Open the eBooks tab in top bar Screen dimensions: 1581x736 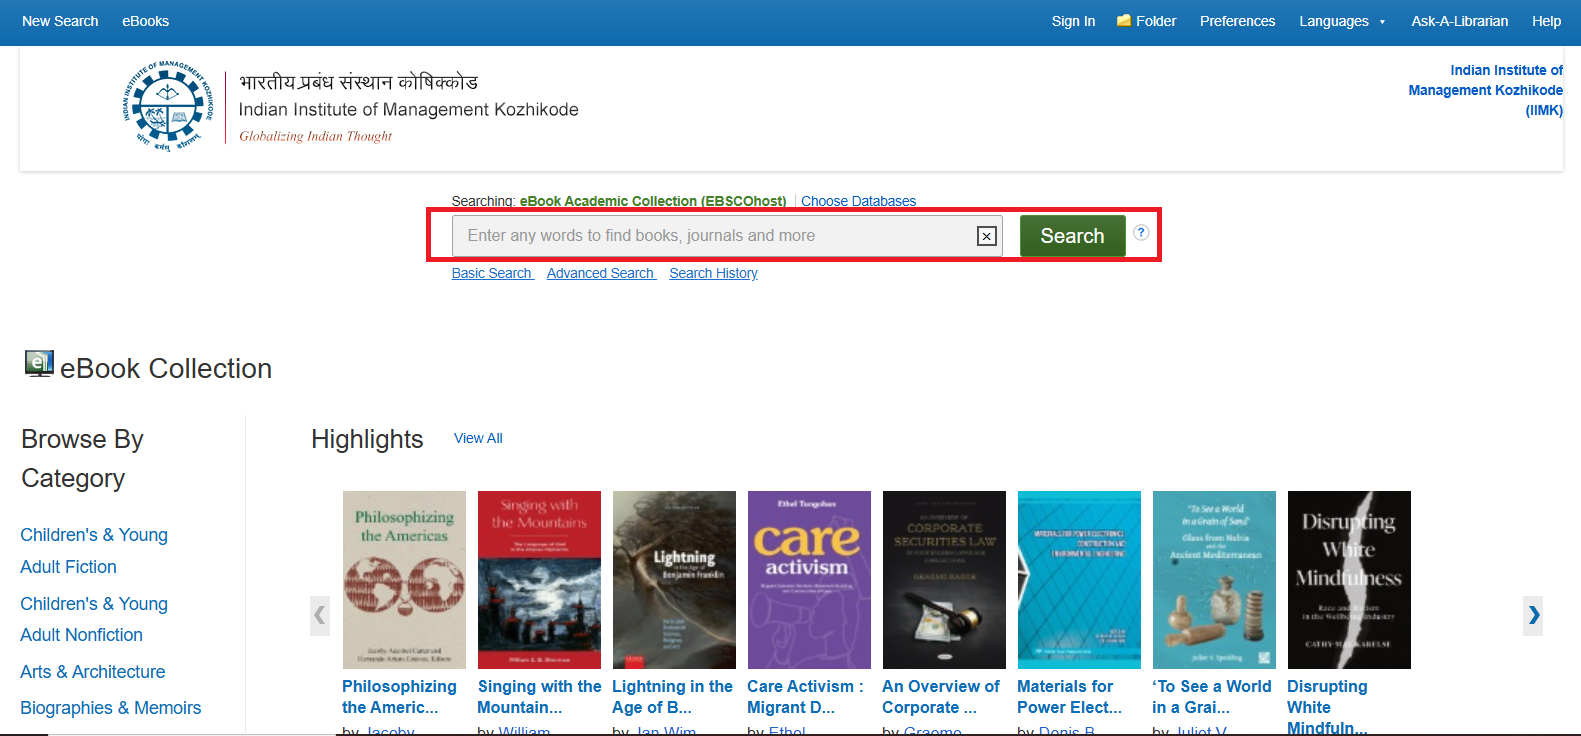pos(145,21)
